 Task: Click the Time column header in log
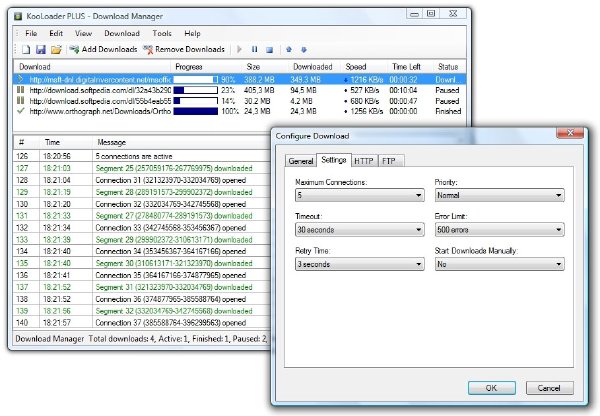pos(66,142)
